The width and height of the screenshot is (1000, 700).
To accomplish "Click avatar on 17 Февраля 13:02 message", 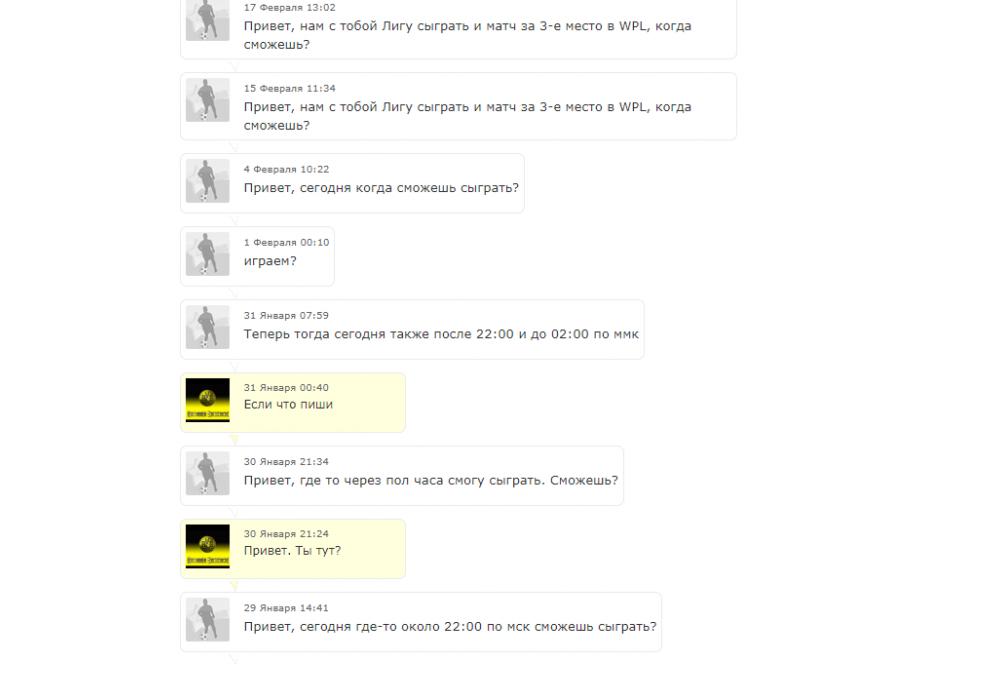I will (x=207, y=20).
